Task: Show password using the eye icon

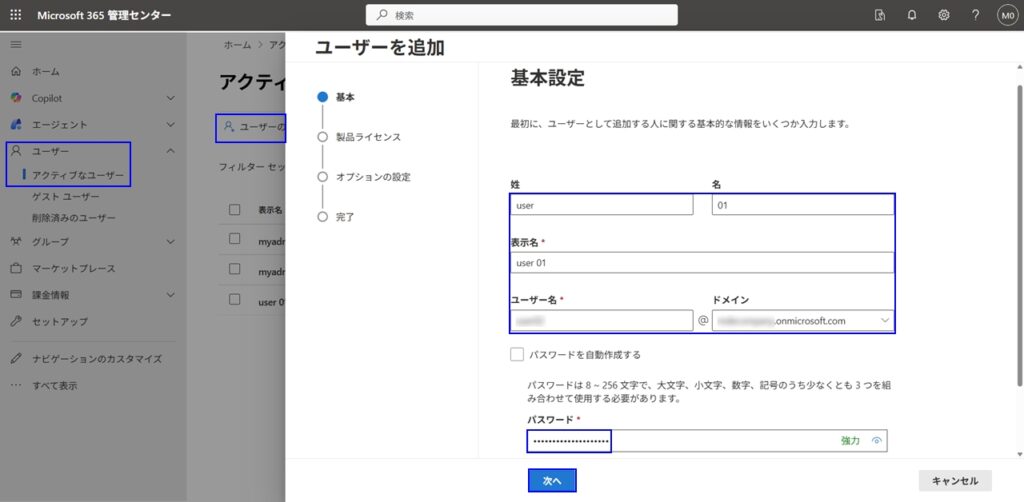Action: pos(876,440)
